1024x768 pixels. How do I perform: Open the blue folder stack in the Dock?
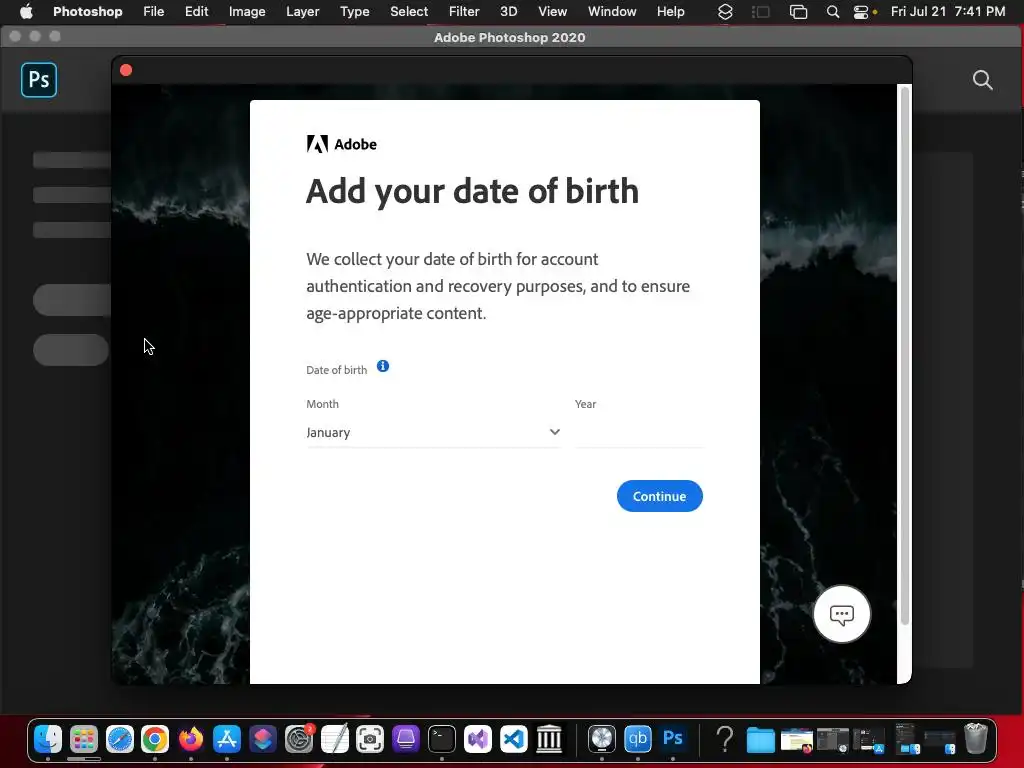click(760, 740)
